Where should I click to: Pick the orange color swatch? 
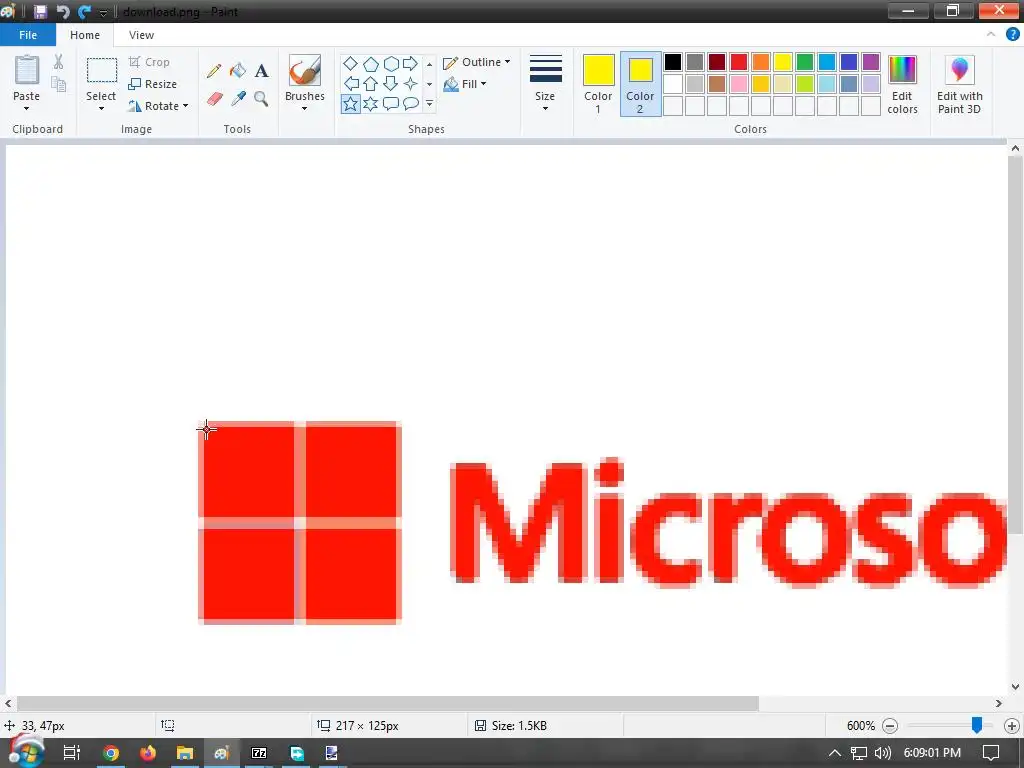761,62
